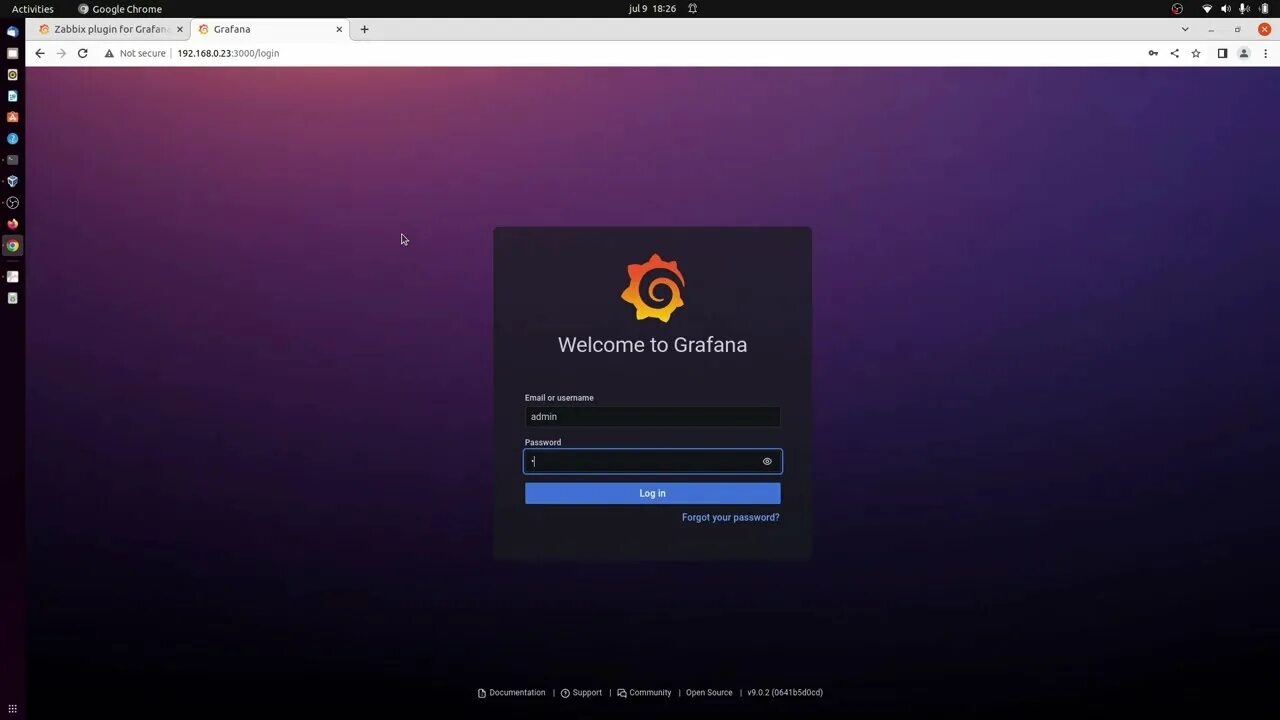This screenshot has width=1280, height=720.
Task: Open the saved passwords key icon
Action: tap(1153, 53)
